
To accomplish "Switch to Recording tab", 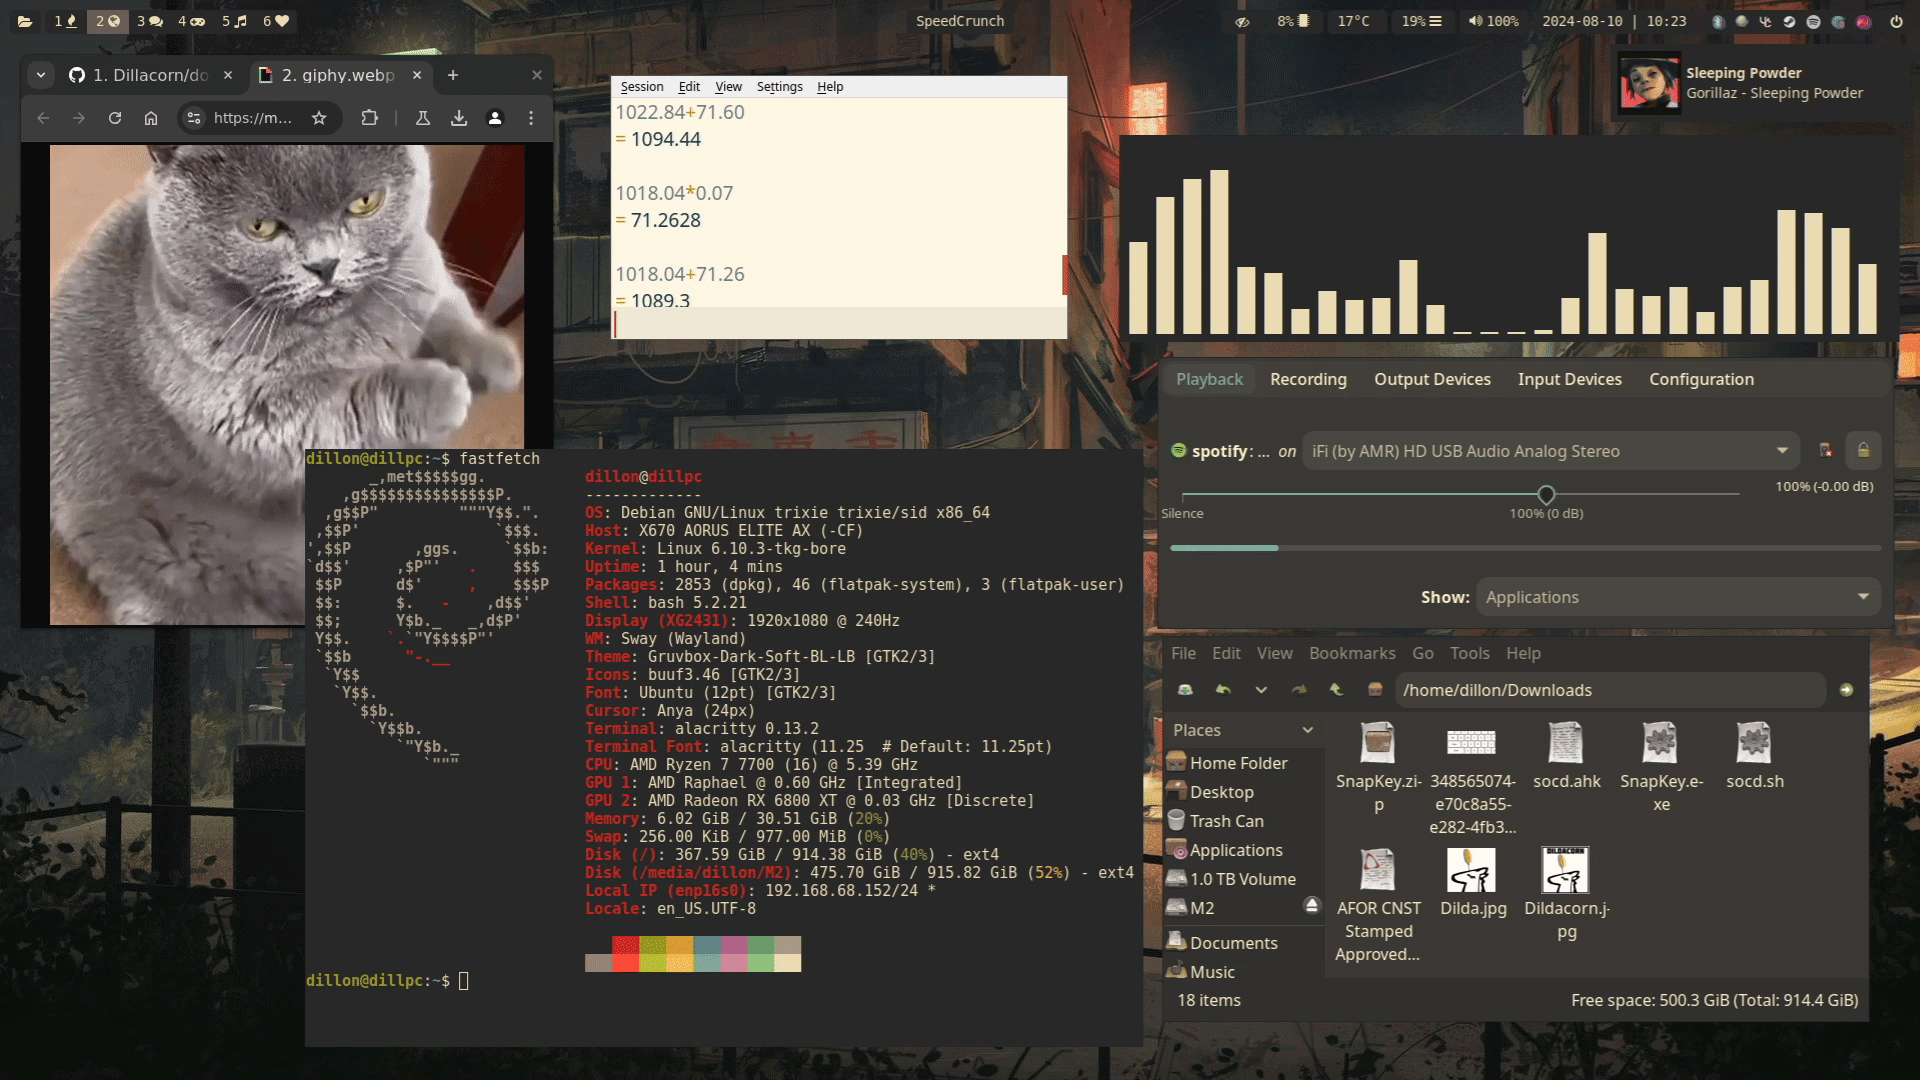I will [x=1308, y=379].
